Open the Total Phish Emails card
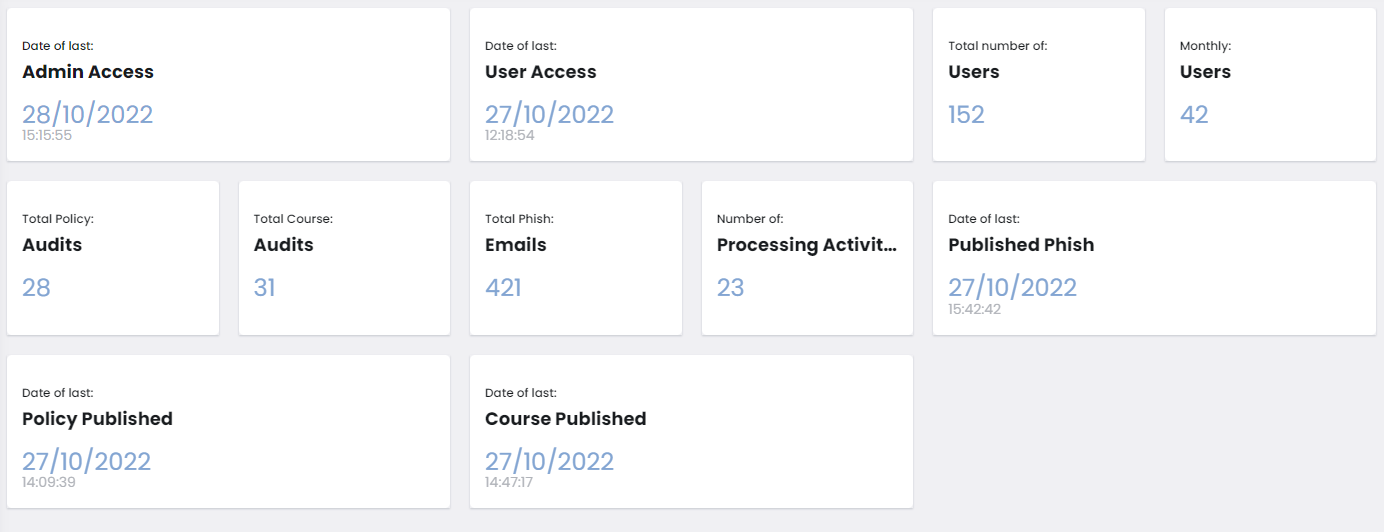Screen dimensions: 1384x532 coord(576,258)
